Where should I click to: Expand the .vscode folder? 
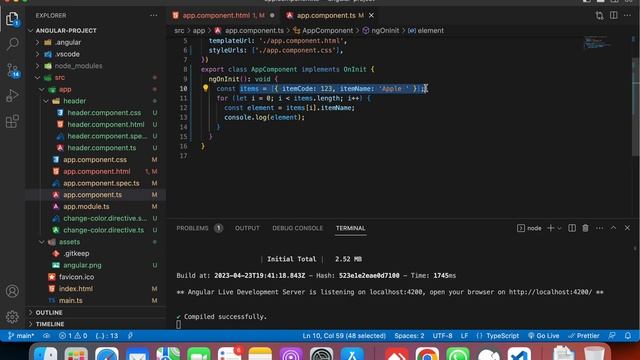coord(96,54)
